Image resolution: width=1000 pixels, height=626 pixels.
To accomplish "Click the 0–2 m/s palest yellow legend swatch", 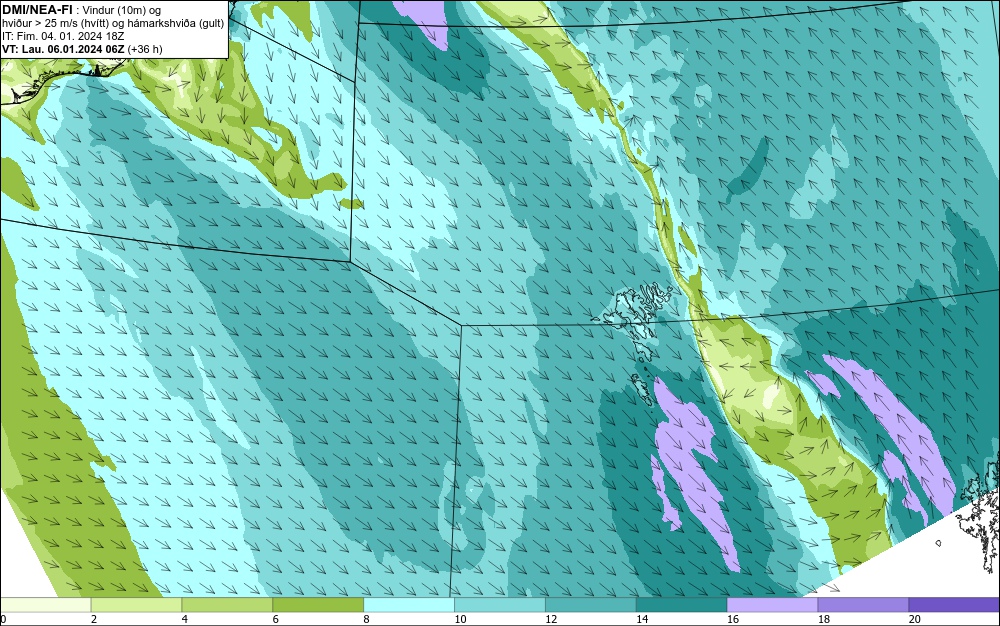I will coord(45,605).
